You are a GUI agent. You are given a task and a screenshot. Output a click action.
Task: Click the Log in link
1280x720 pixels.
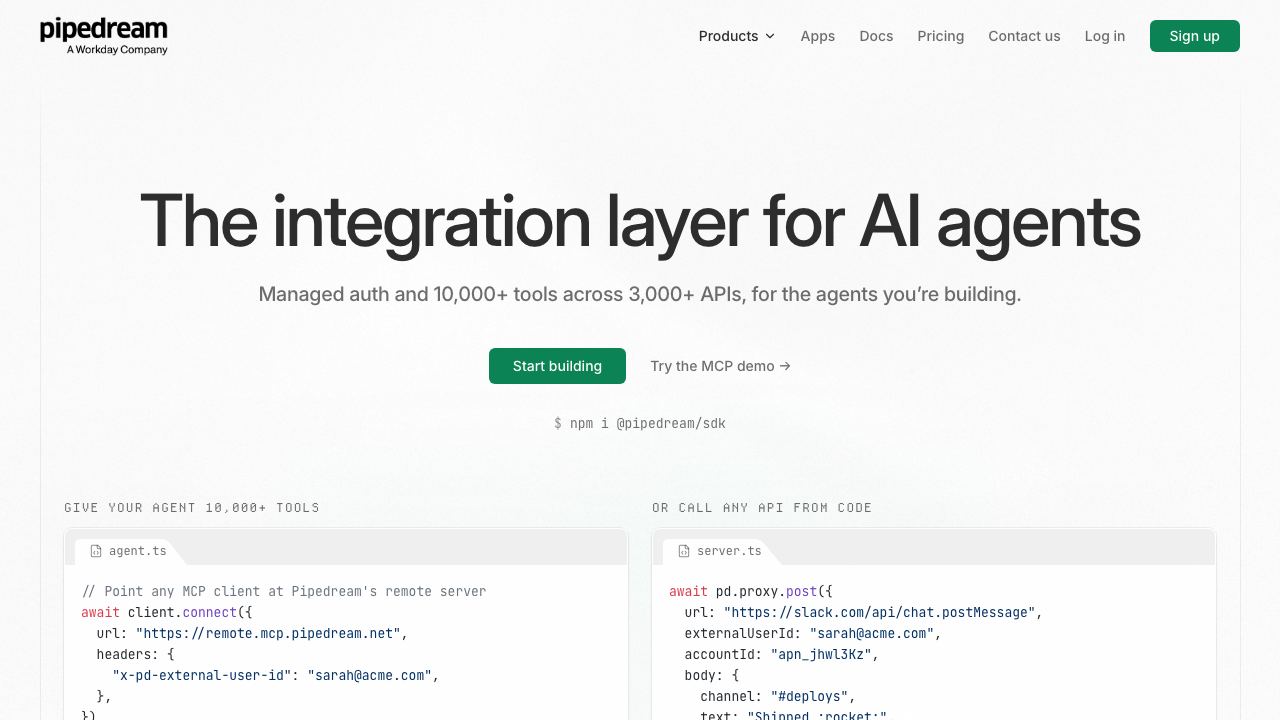tap(1105, 36)
